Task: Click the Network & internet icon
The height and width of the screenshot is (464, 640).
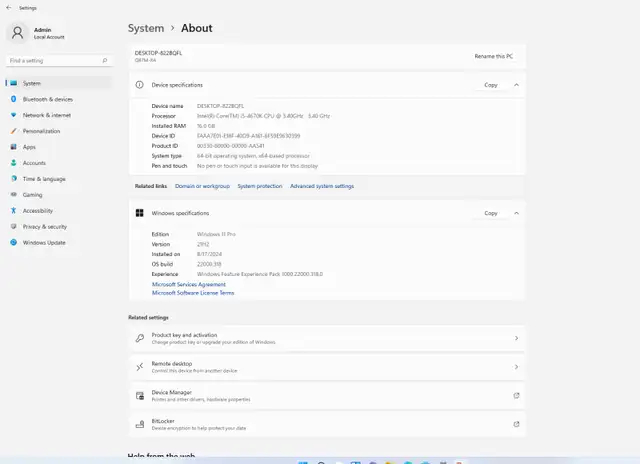Action: point(13,115)
